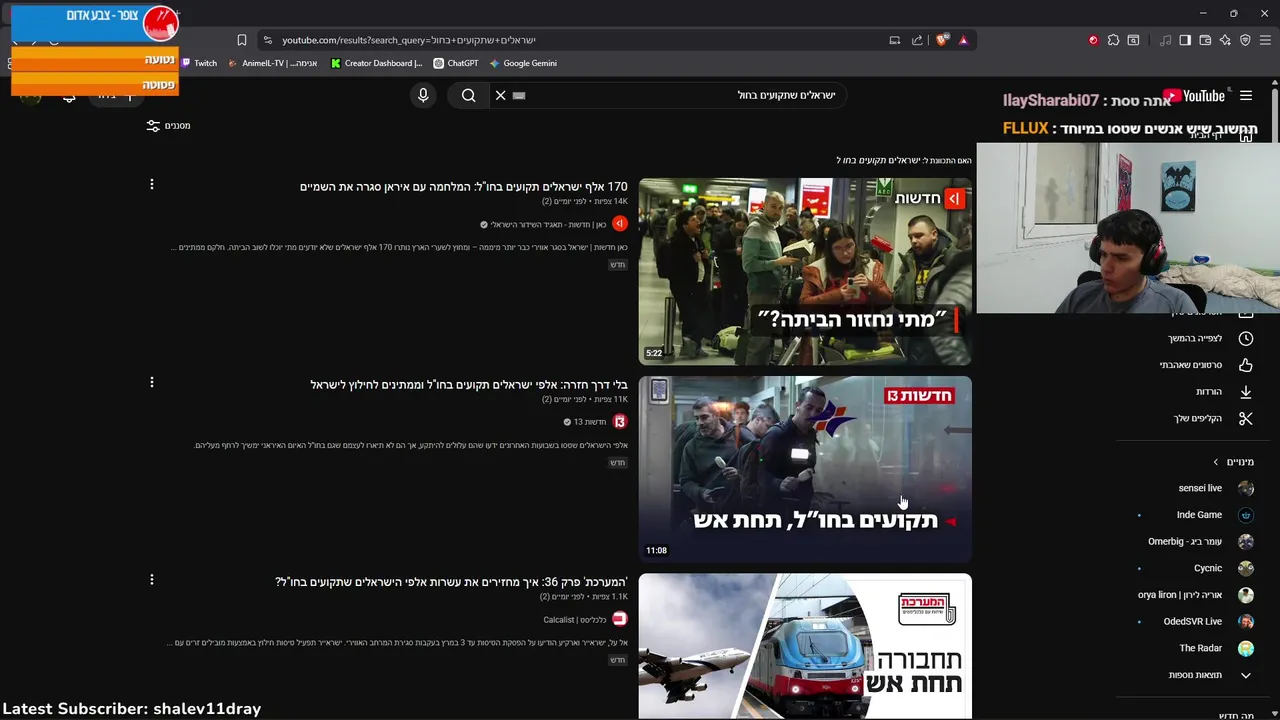Open more options for the 170 אלף video
The image size is (1280, 720).
[x=152, y=184]
